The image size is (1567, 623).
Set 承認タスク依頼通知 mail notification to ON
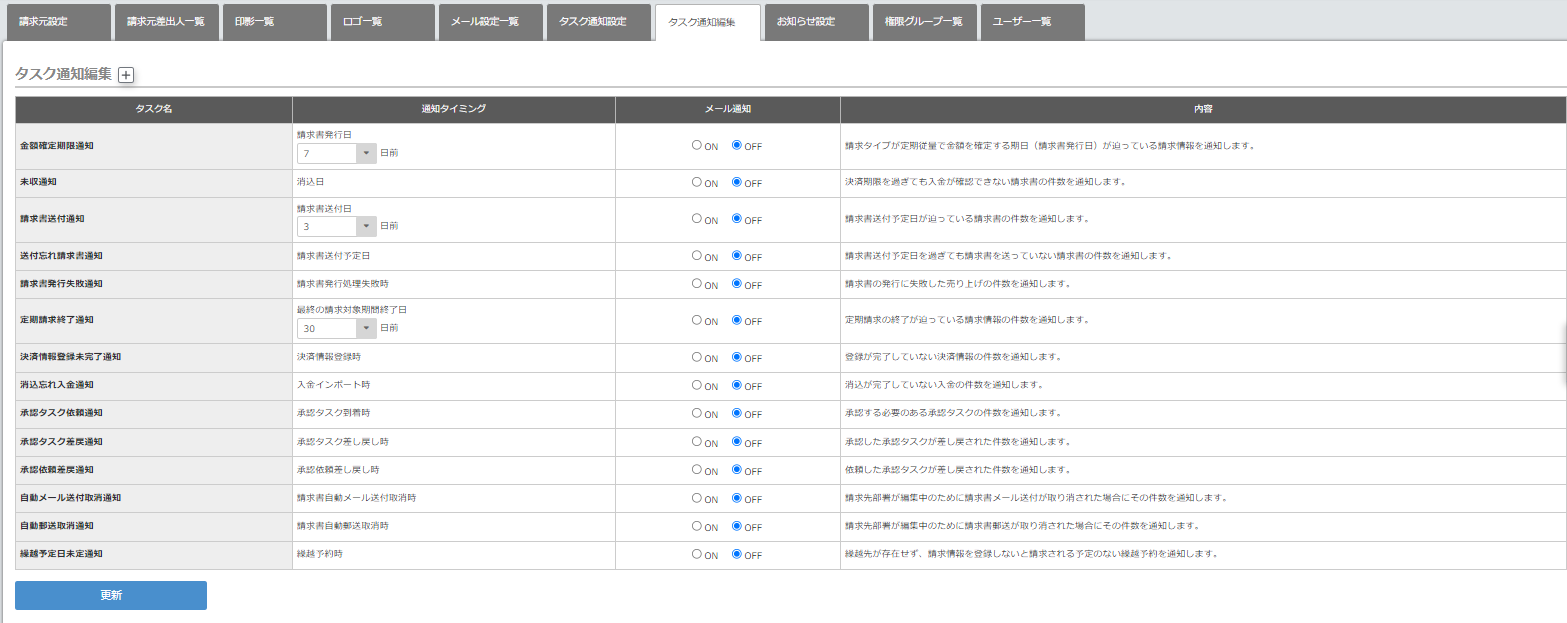(x=697, y=413)
